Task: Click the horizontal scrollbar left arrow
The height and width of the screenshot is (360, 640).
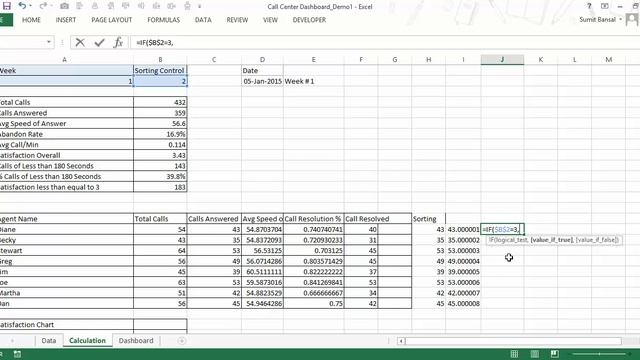Action: coord(401,341)
